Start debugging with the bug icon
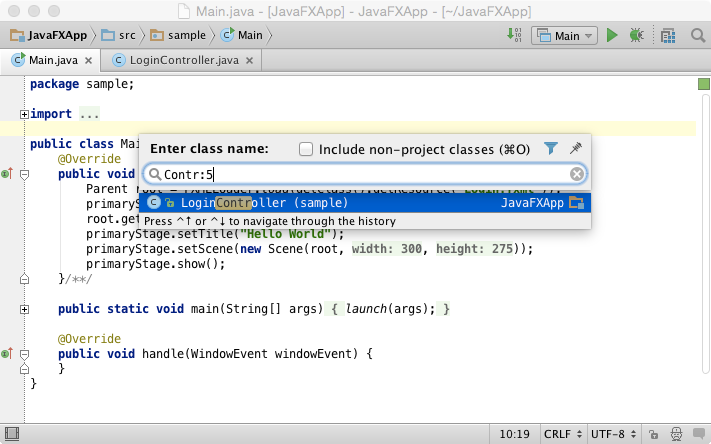711x444 pixels. click(x=637, y=35)
